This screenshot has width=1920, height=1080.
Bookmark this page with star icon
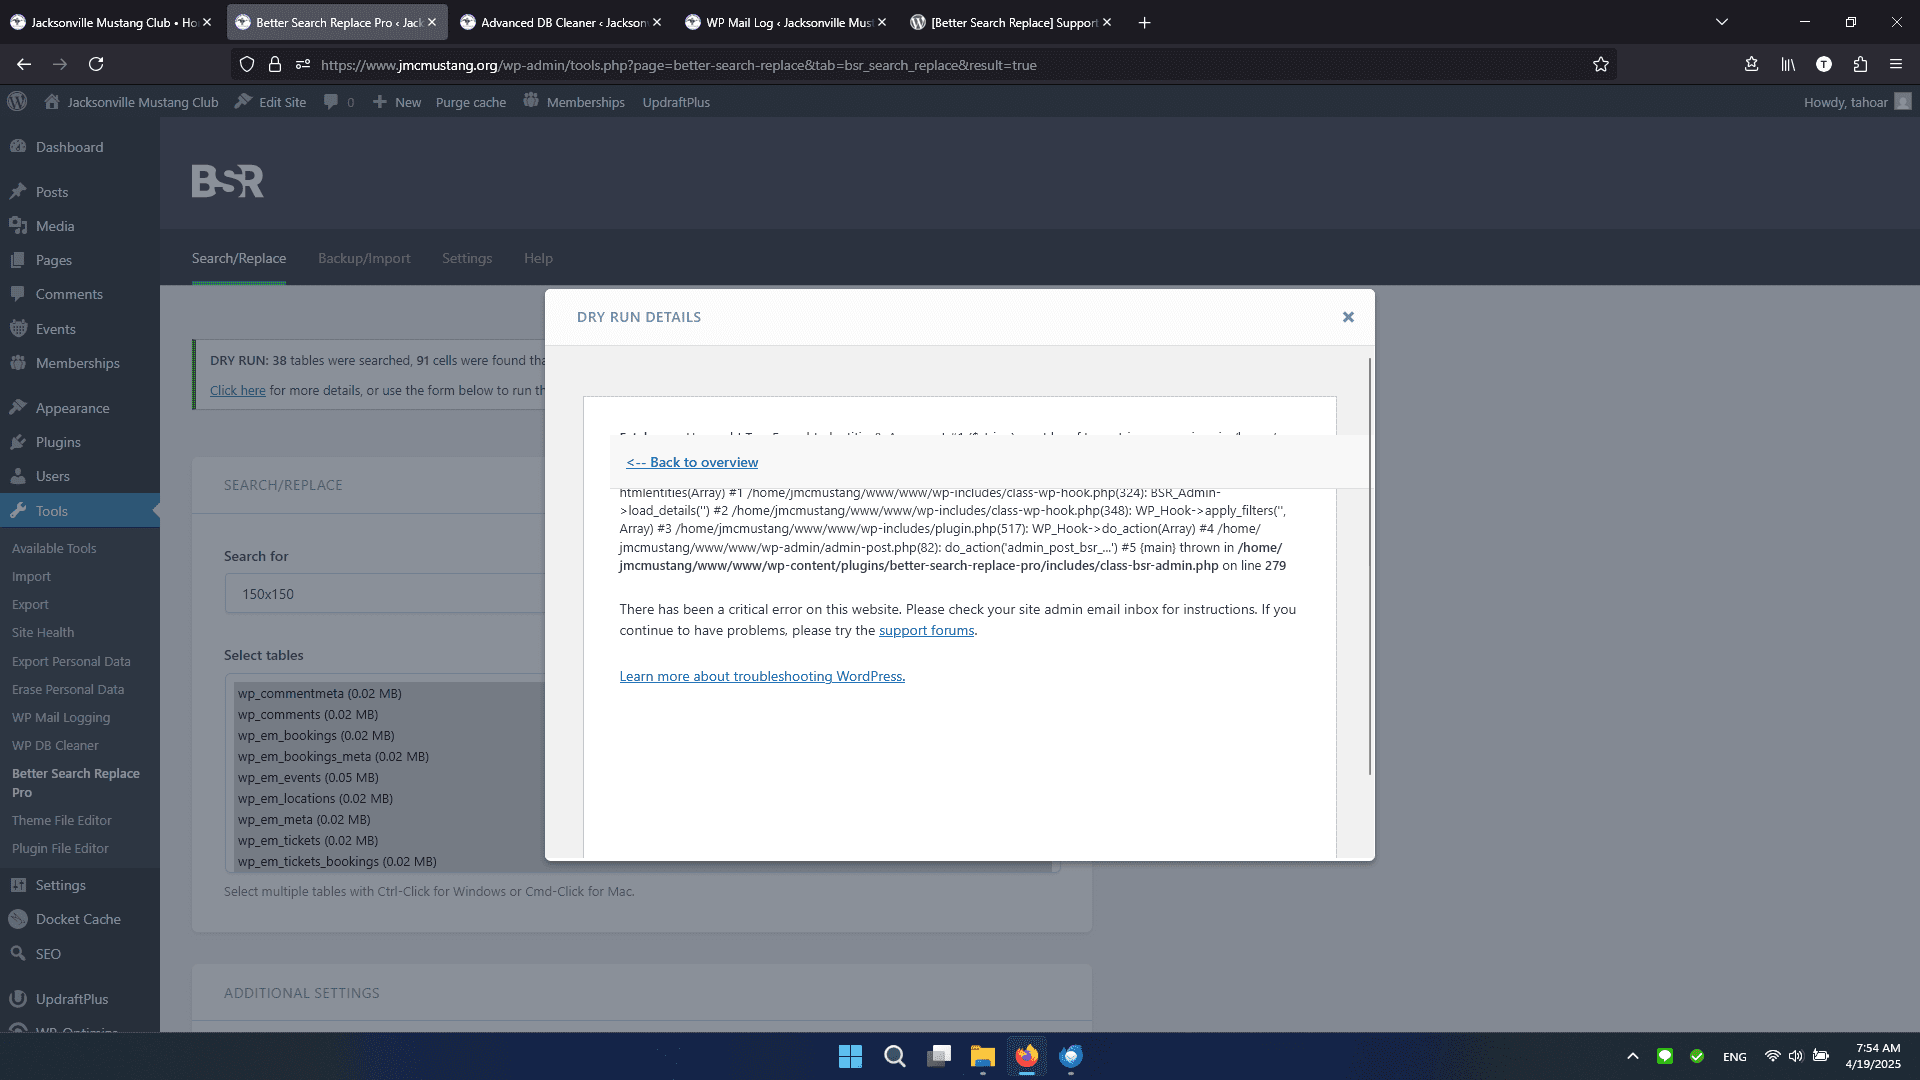(1601, 64)
